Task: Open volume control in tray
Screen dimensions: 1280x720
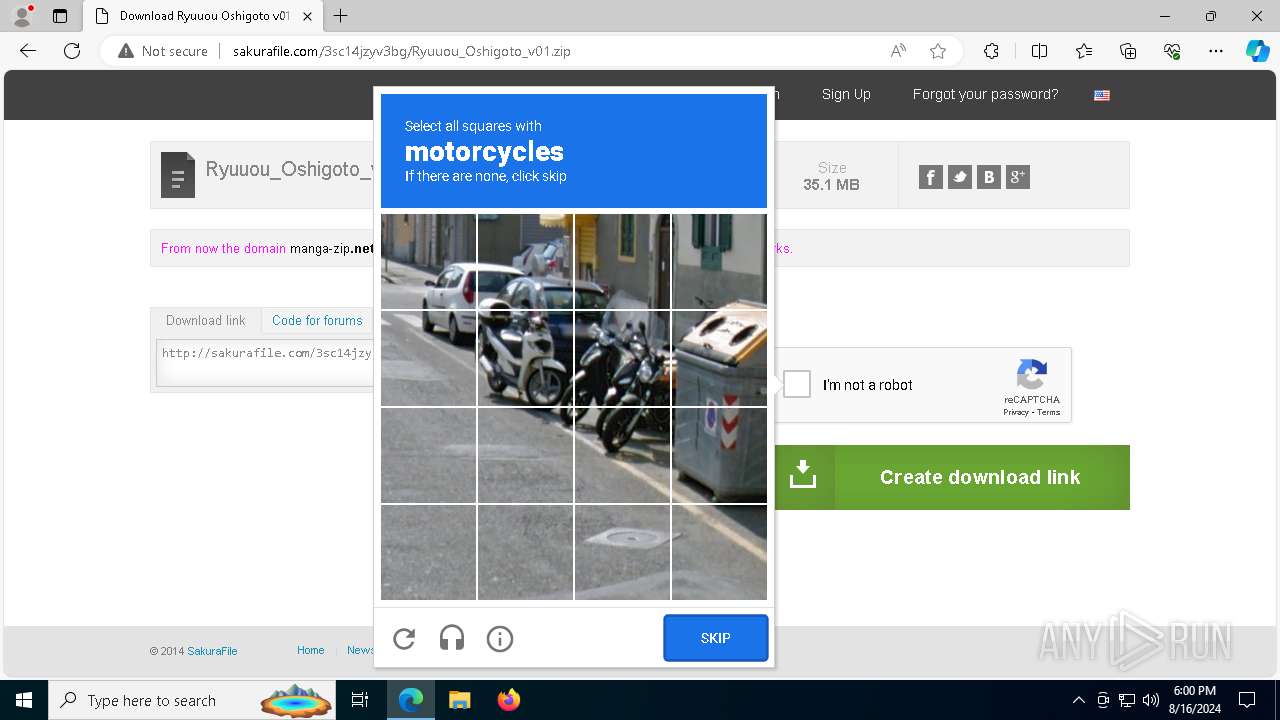Action: click(1151, 700)
